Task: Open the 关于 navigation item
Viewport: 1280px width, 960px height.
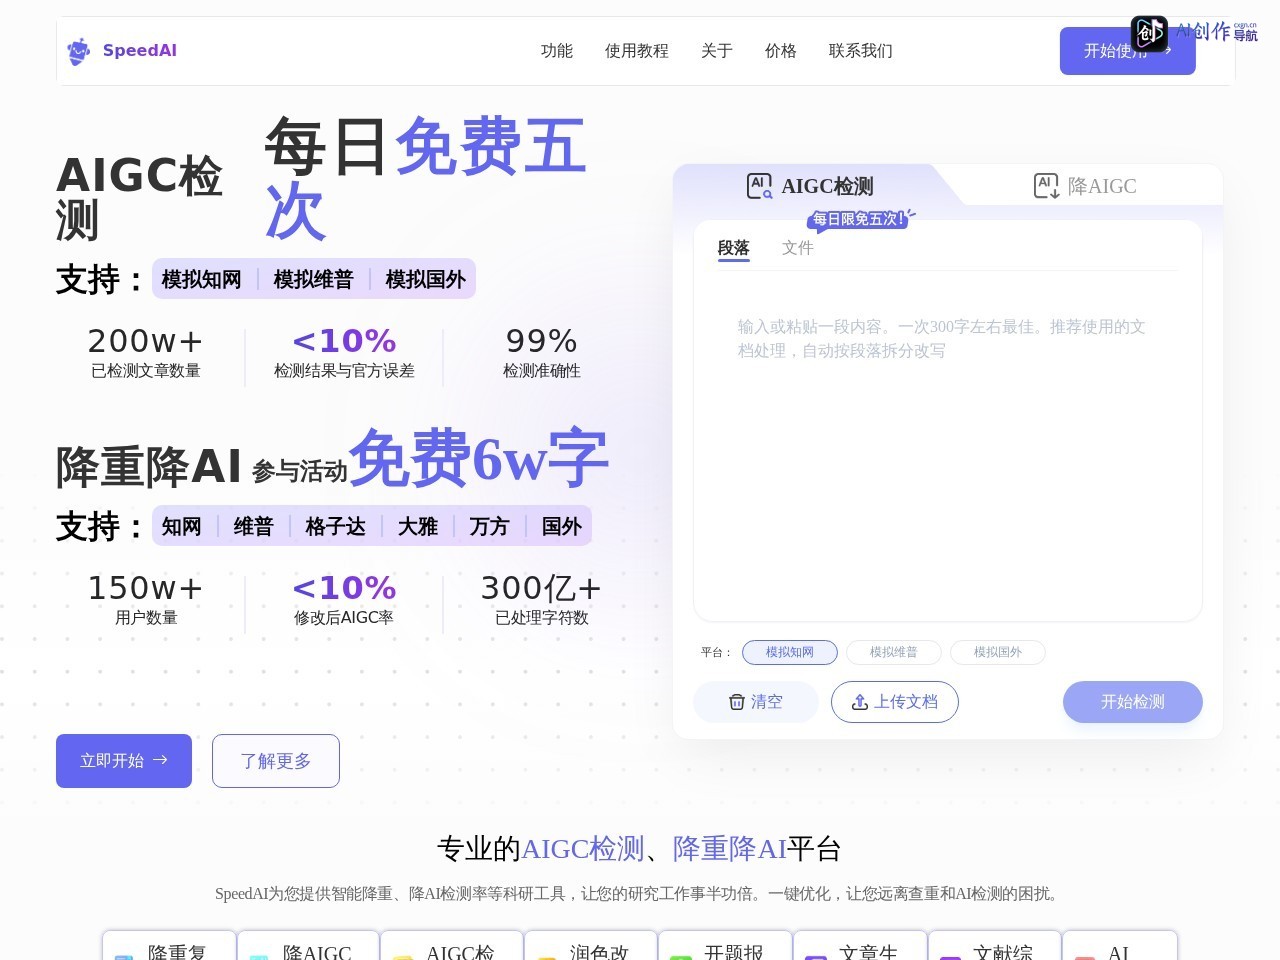Action: pos(717,51)
